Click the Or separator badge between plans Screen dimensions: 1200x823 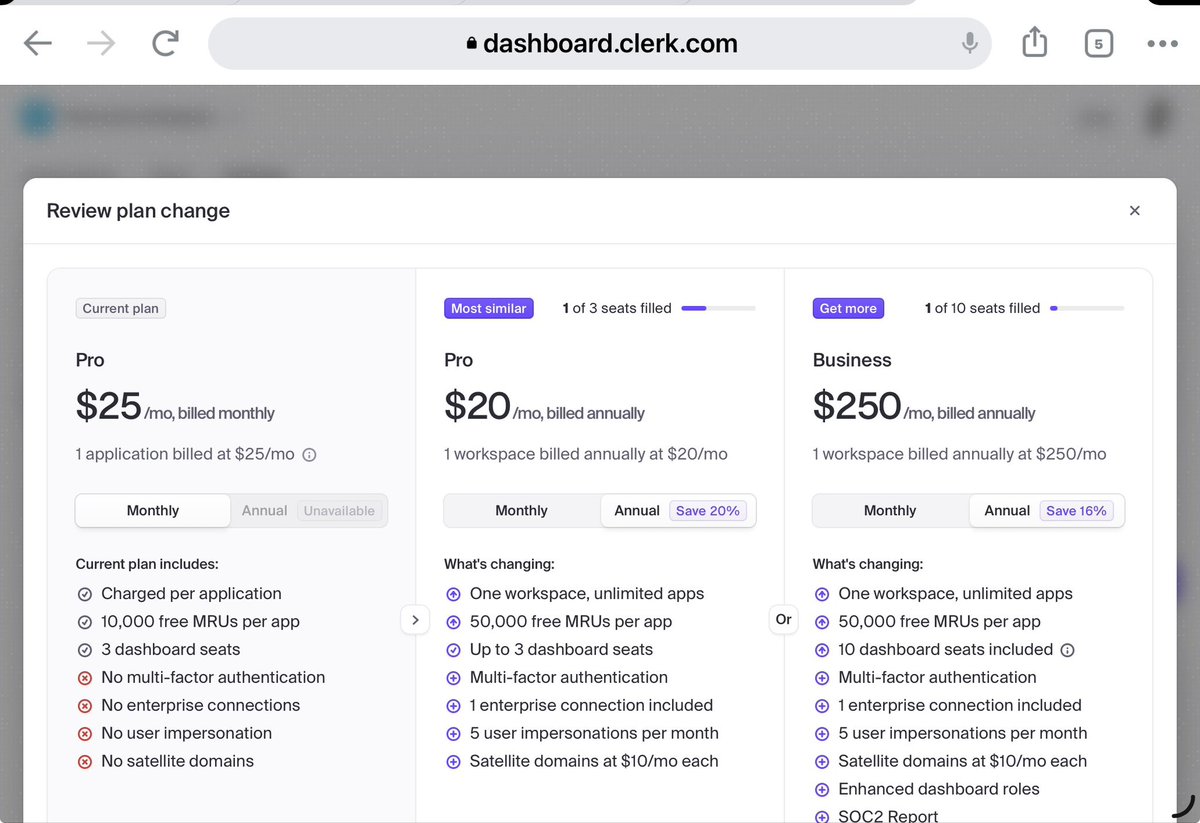pos(784,620)
